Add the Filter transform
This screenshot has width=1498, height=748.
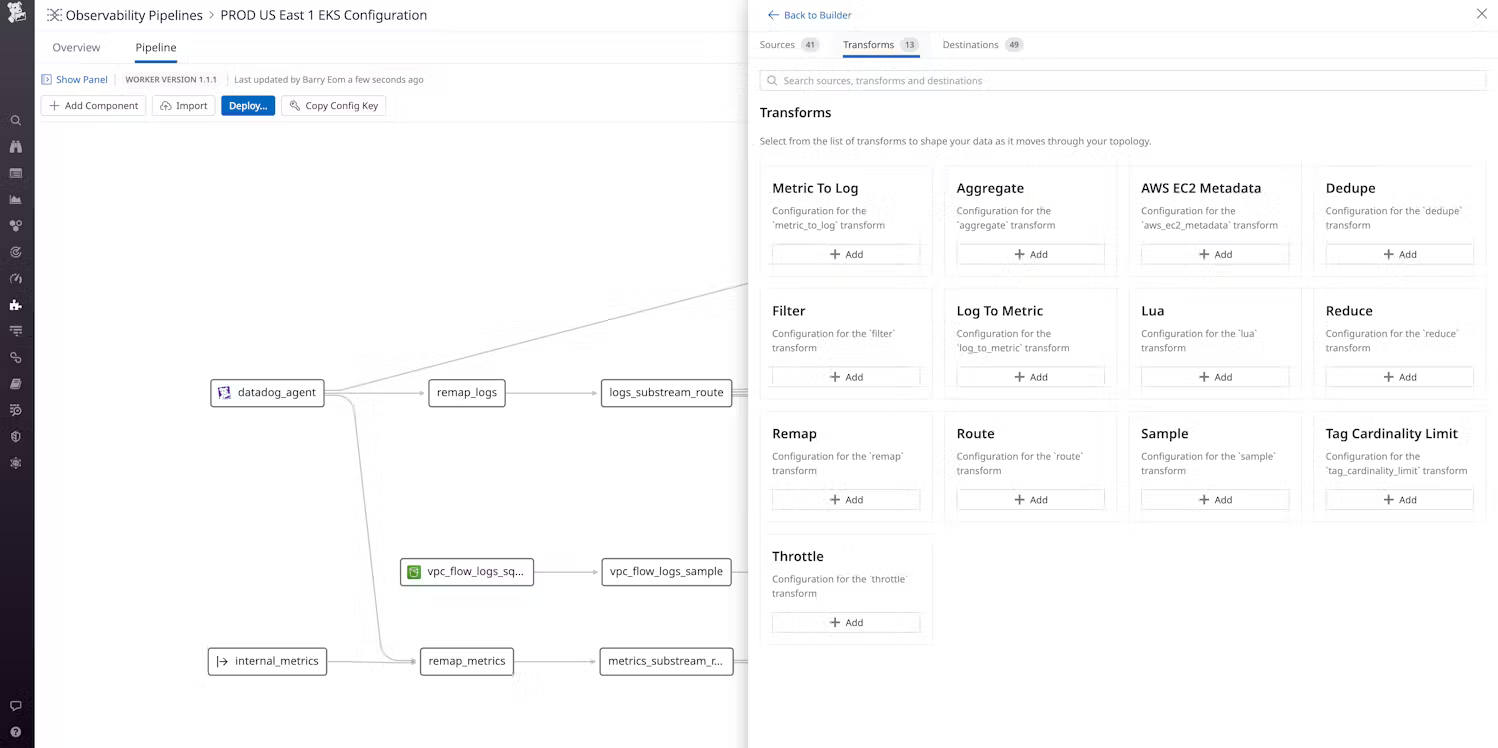(x=846, y=378)
